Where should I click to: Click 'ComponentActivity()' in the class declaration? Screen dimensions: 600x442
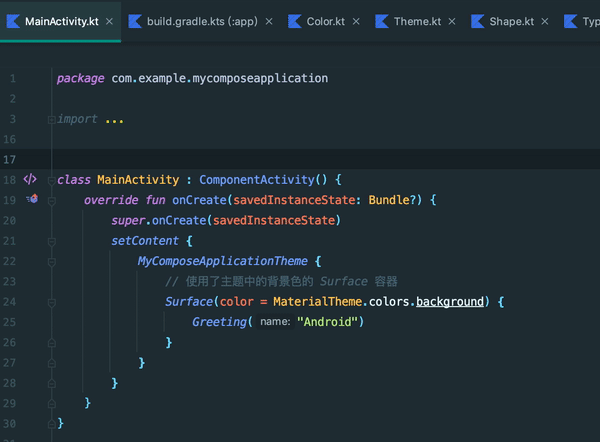pos(263,179)
